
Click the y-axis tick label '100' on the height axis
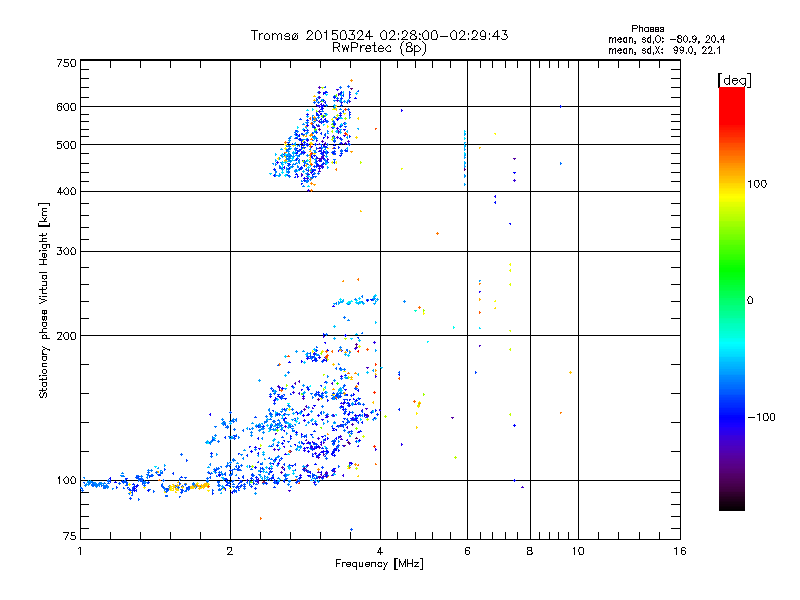66,481
